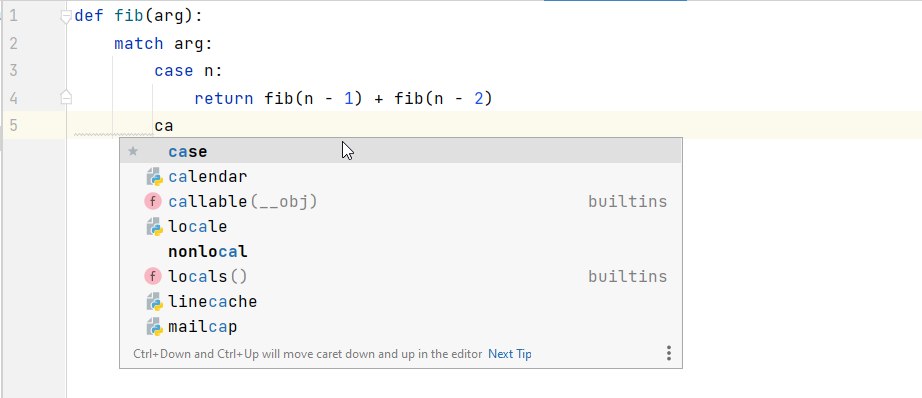Click the Python module icon next to mailcap
This screenshot has height=398, width=922.
pyautogui.click(x=153, y=327)
